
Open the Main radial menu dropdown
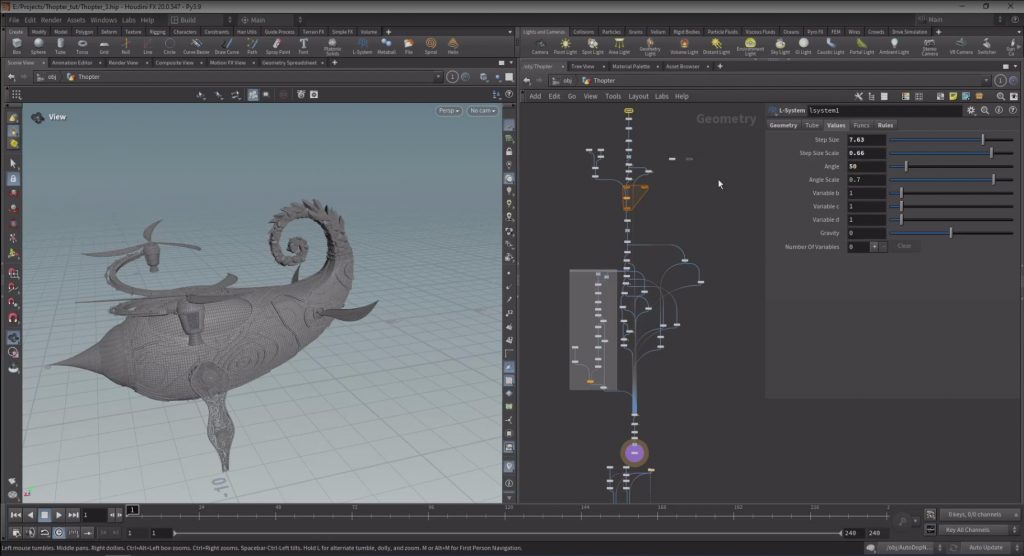point(271,20)
